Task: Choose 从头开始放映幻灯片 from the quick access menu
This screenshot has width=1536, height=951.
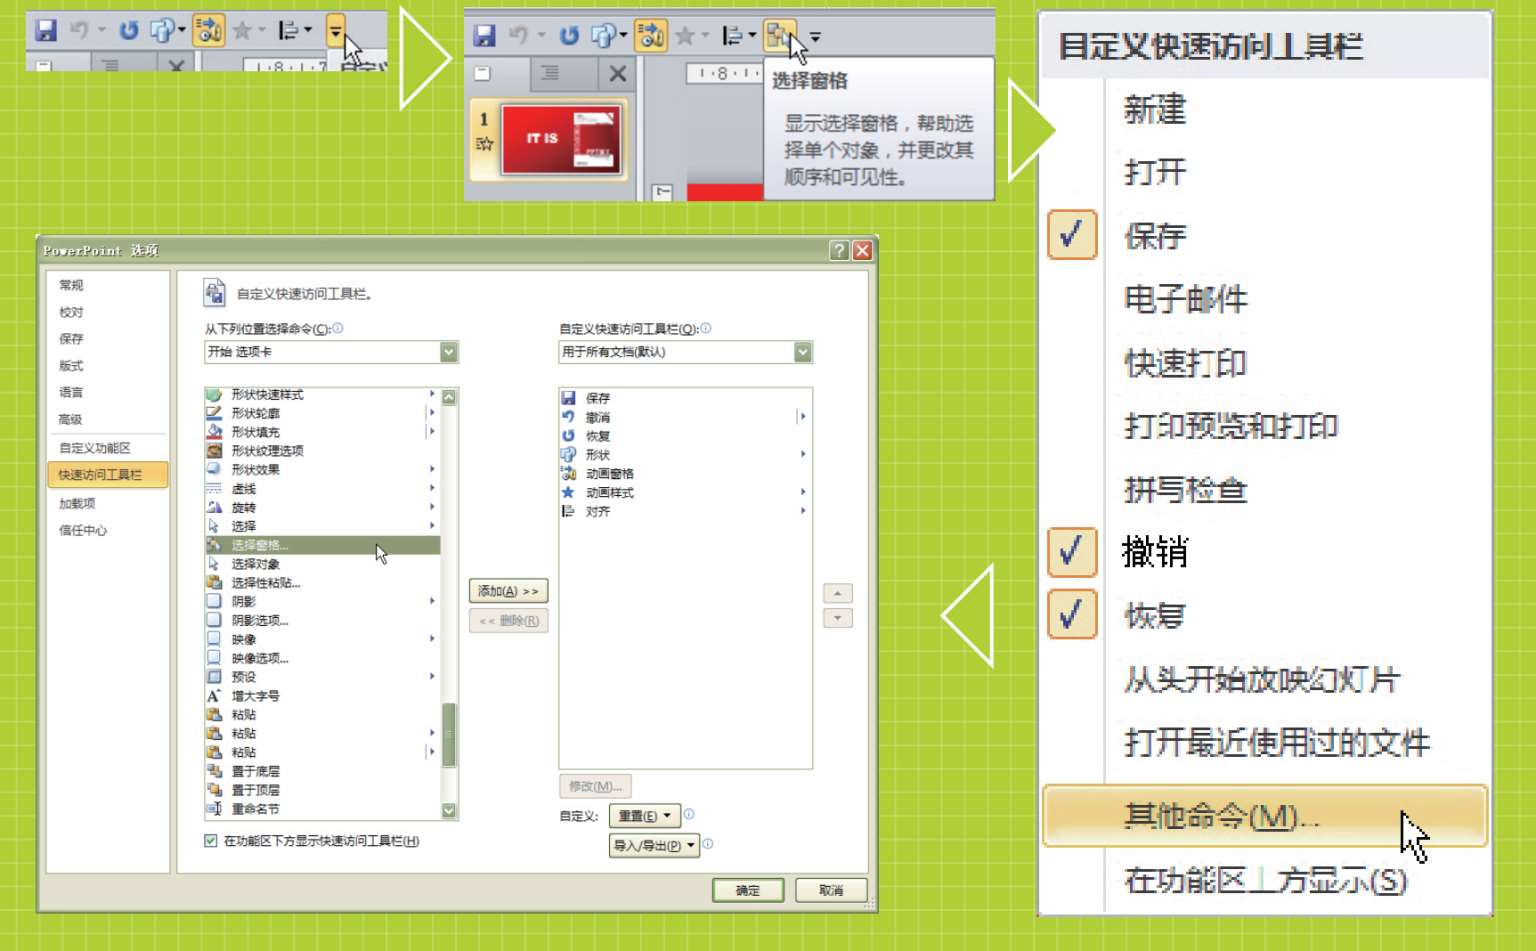Action: pyautogui.click(x=1262, y=680)
